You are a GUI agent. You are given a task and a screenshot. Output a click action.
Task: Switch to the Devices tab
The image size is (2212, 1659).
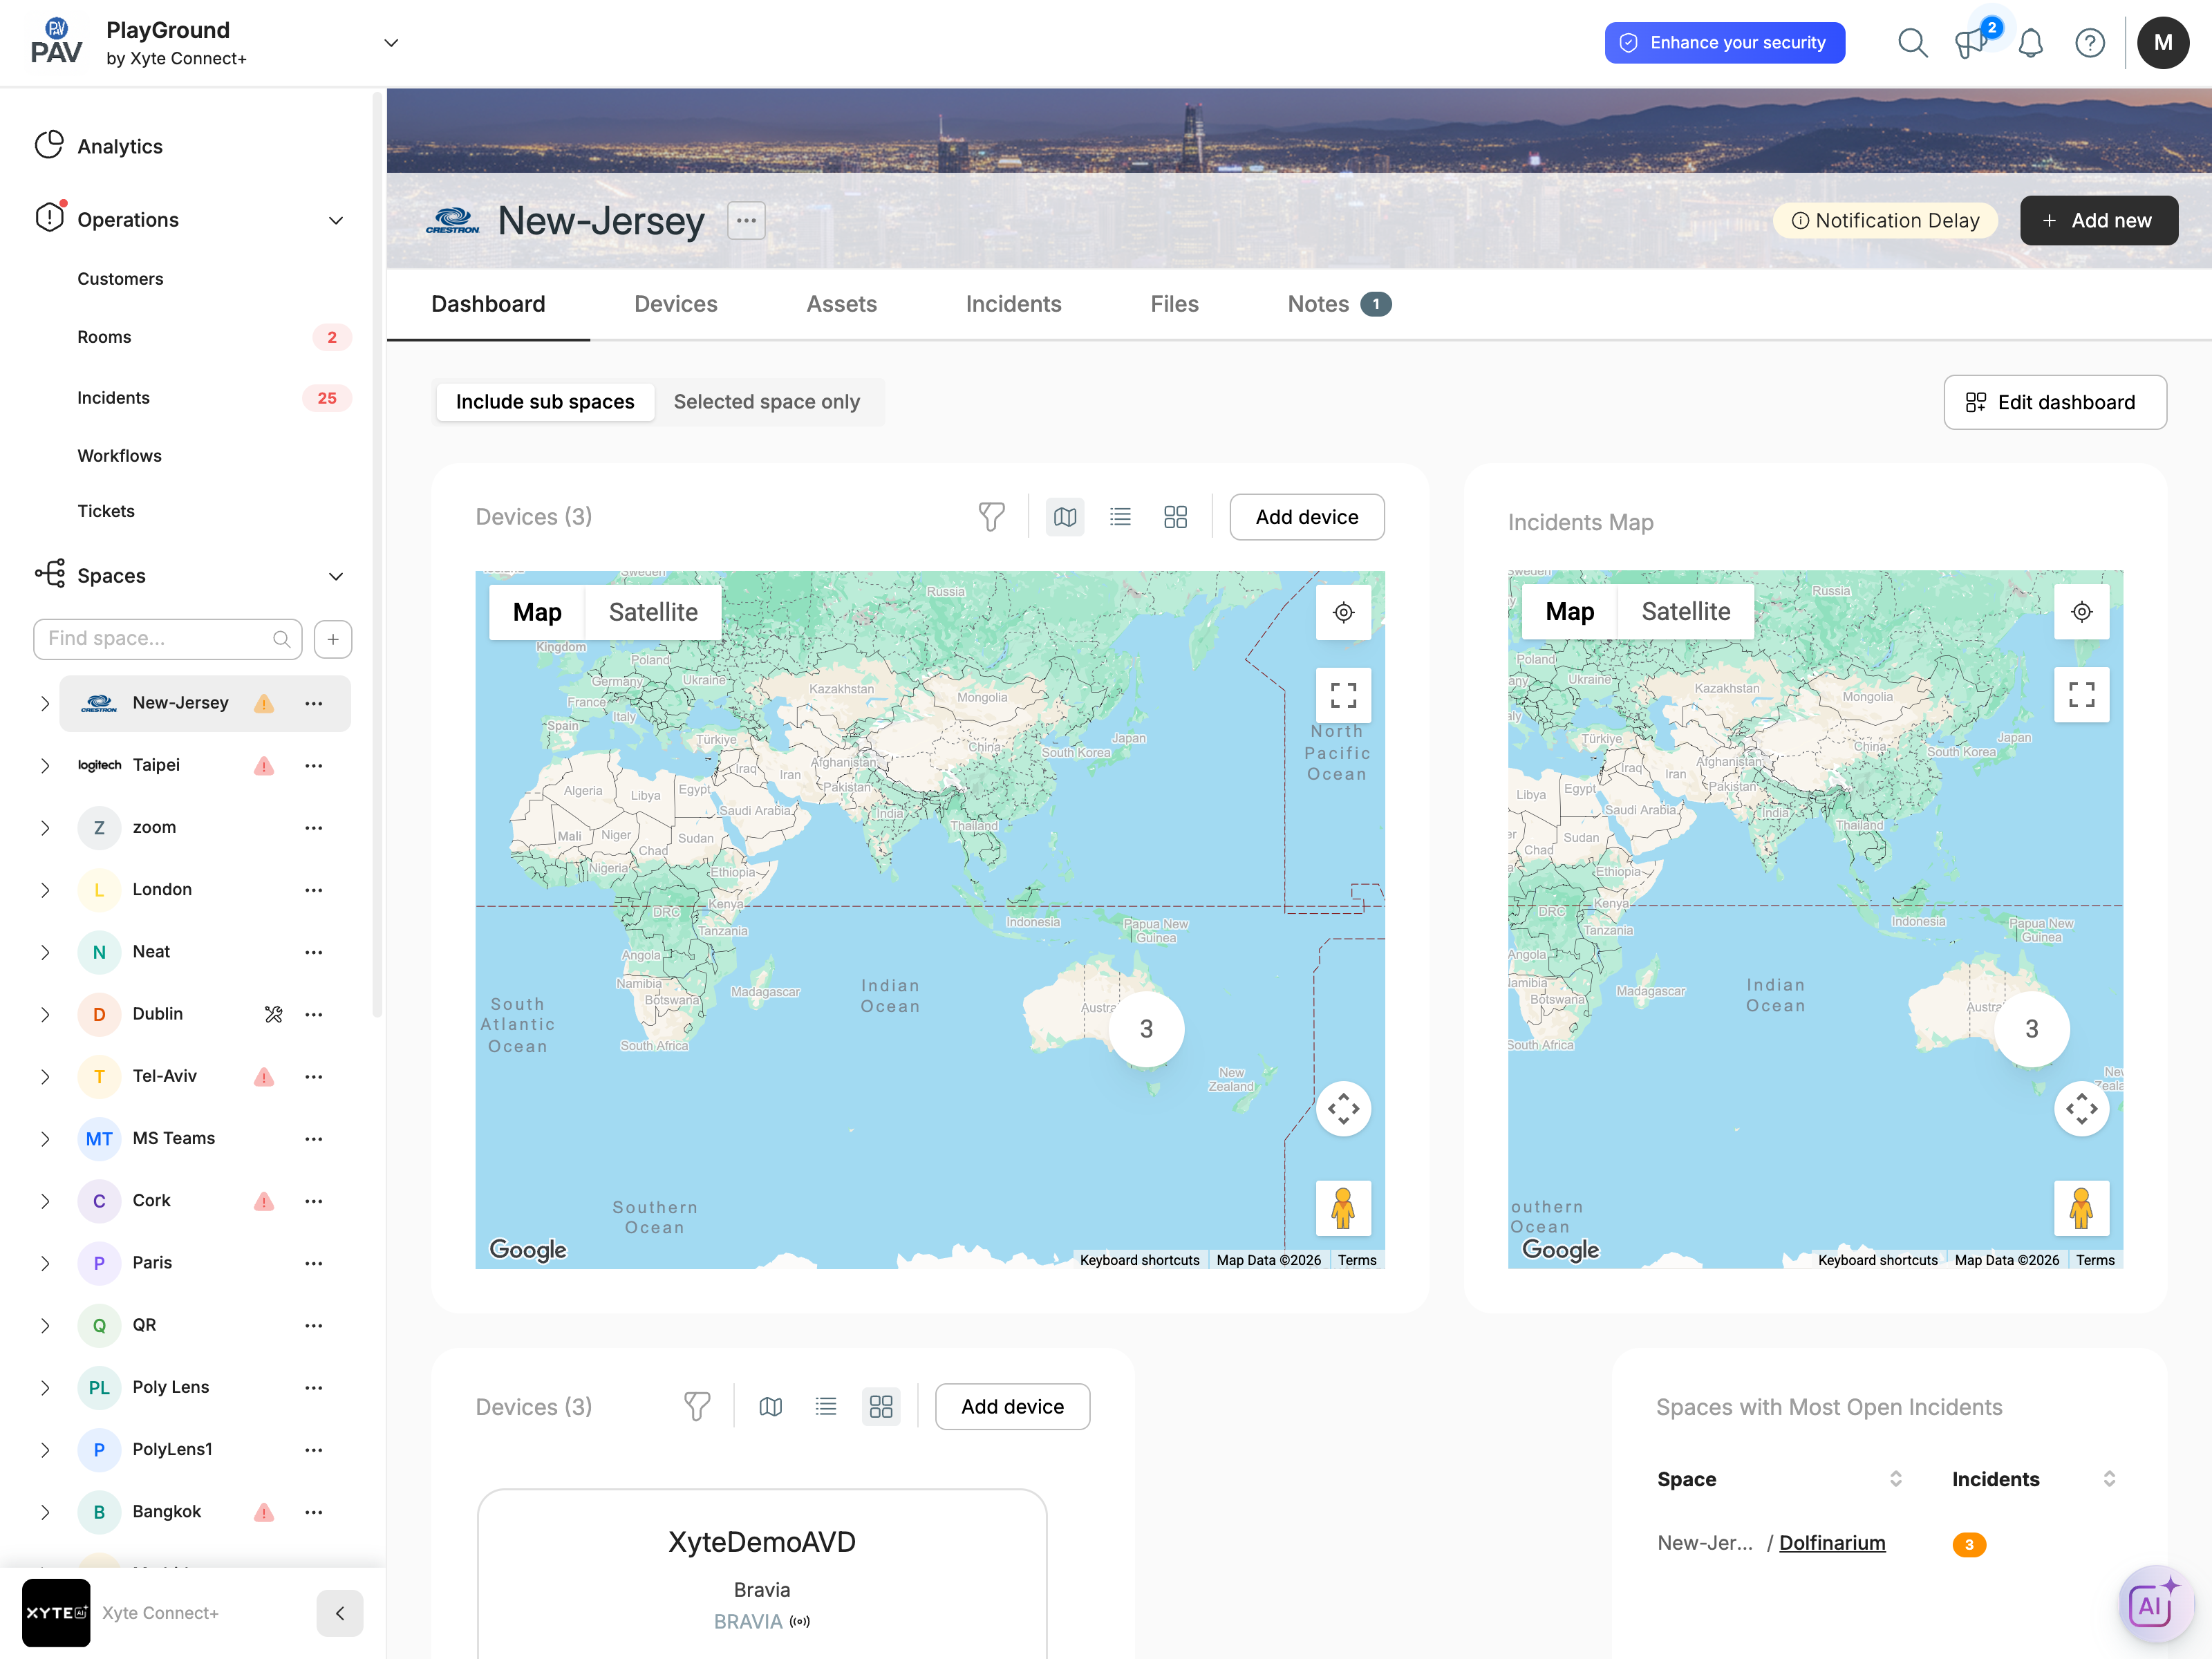[676, 304]
